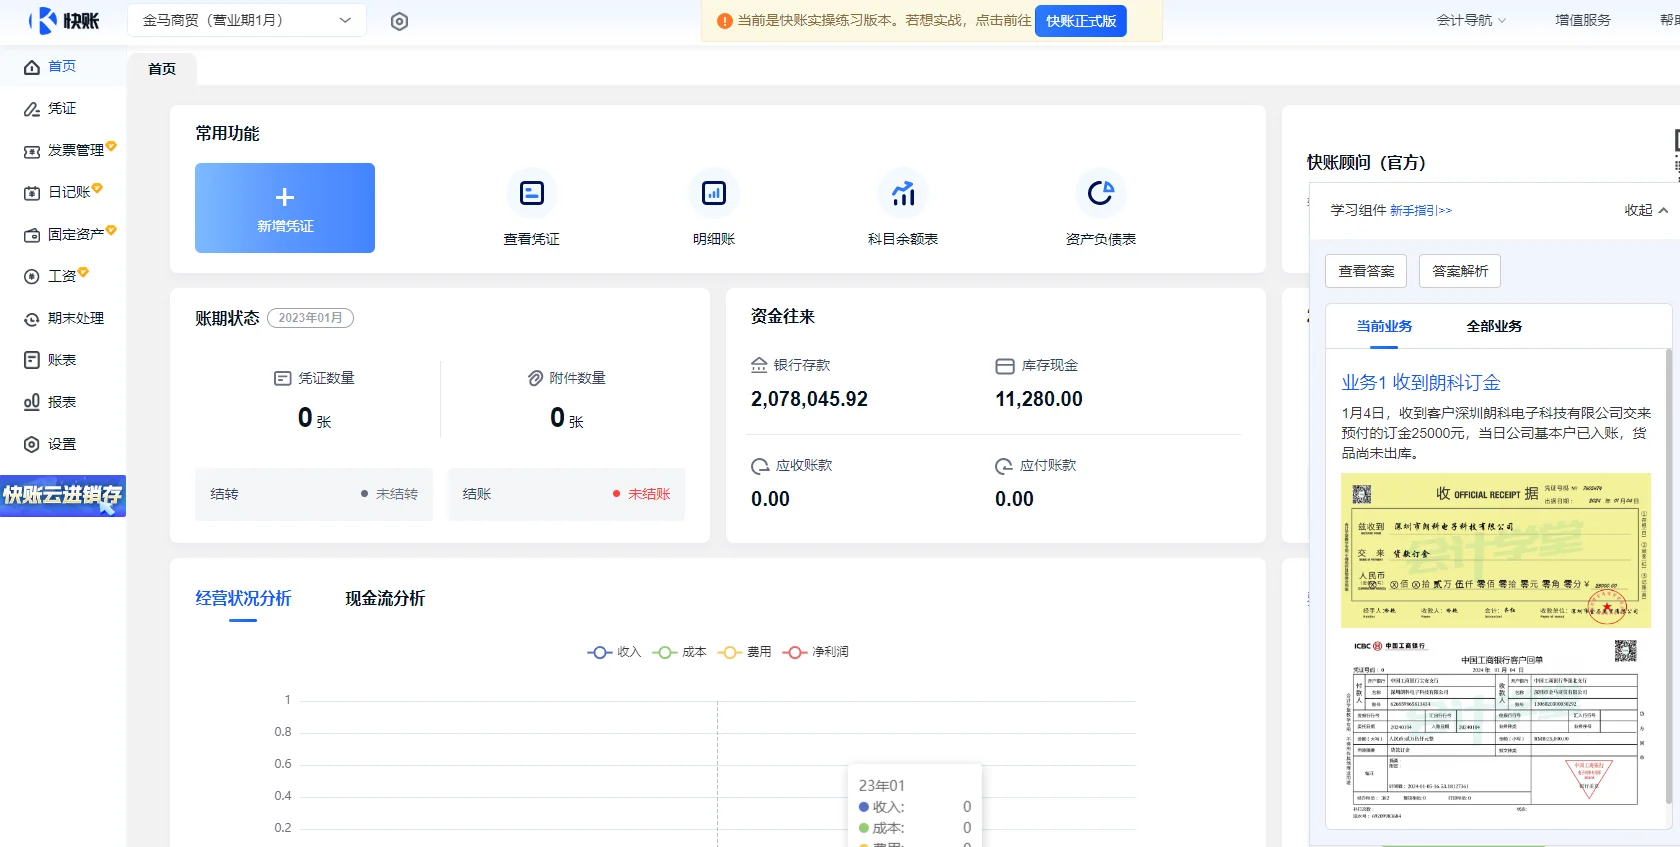Image resolution: width=1680 pixels, height=847 pixels.
Task: Expand the 会计导航 dropdown menu
Action: [1471, 20]
